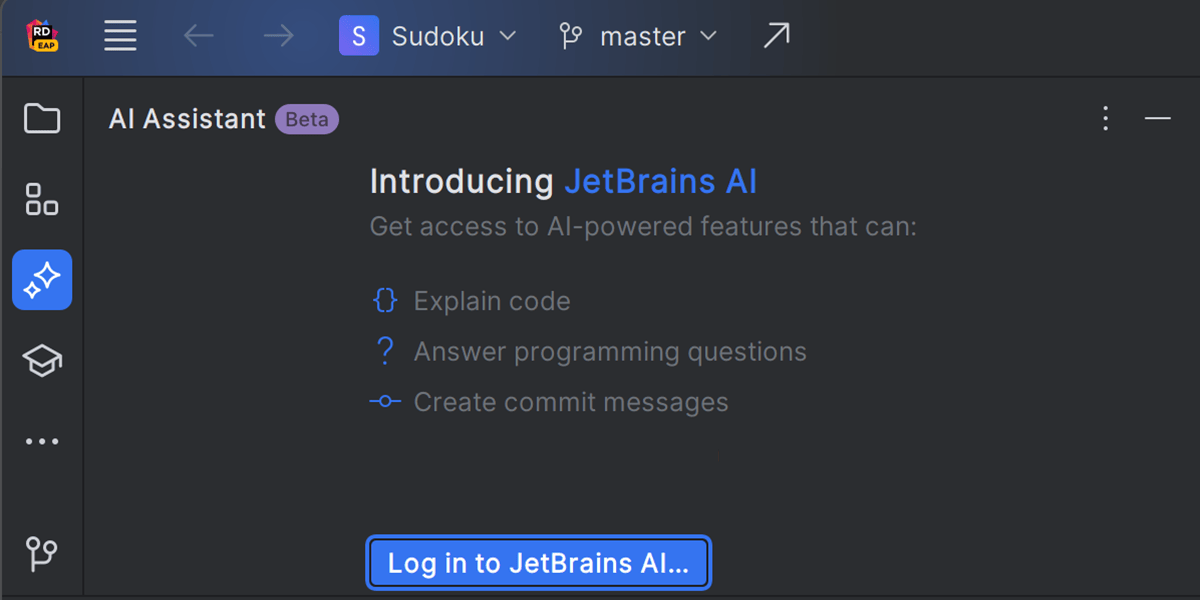
Task: Show the Structure tool window
Action: pos(42,199)
